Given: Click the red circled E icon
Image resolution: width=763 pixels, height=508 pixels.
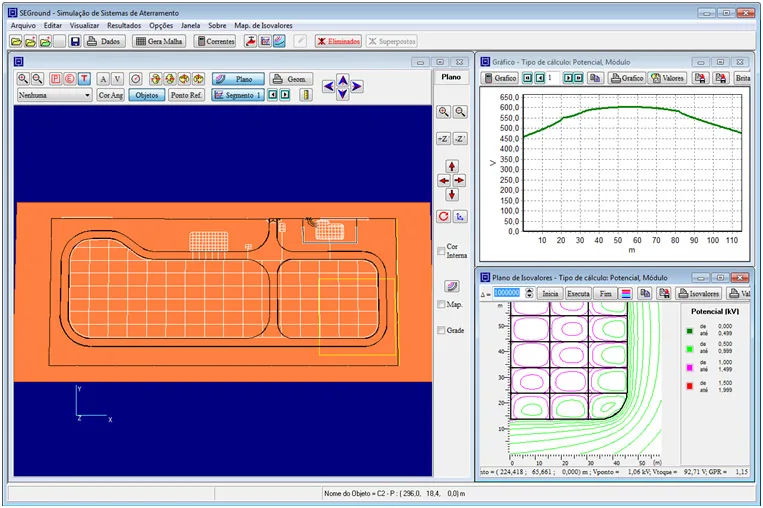Looking at the screenshot, I should [70, 79].
